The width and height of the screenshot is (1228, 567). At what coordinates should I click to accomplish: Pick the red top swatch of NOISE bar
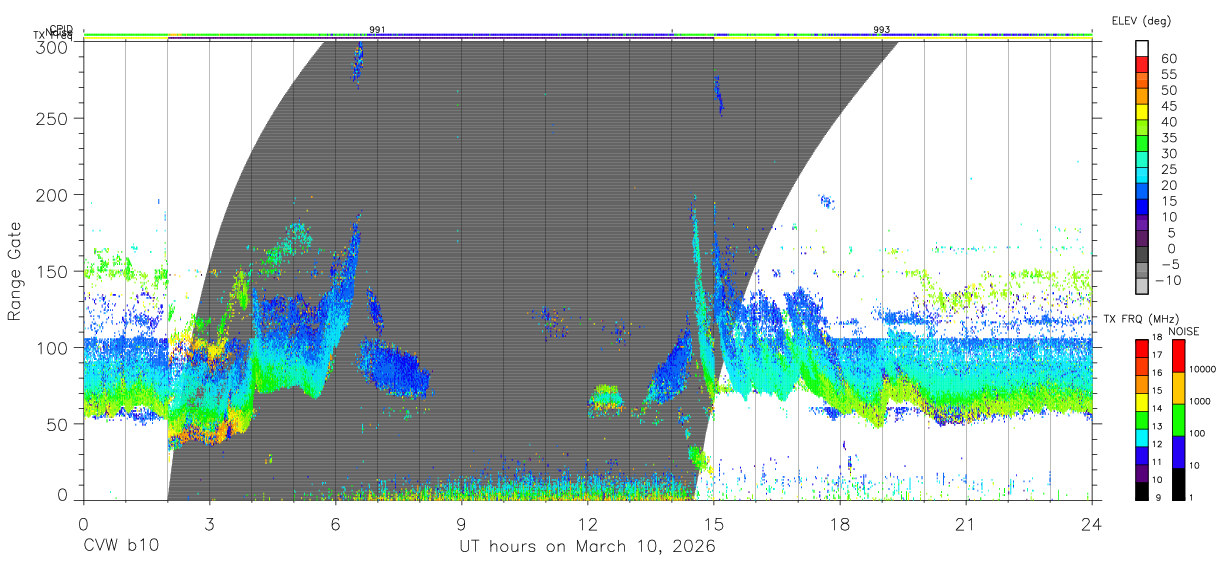1178,354
